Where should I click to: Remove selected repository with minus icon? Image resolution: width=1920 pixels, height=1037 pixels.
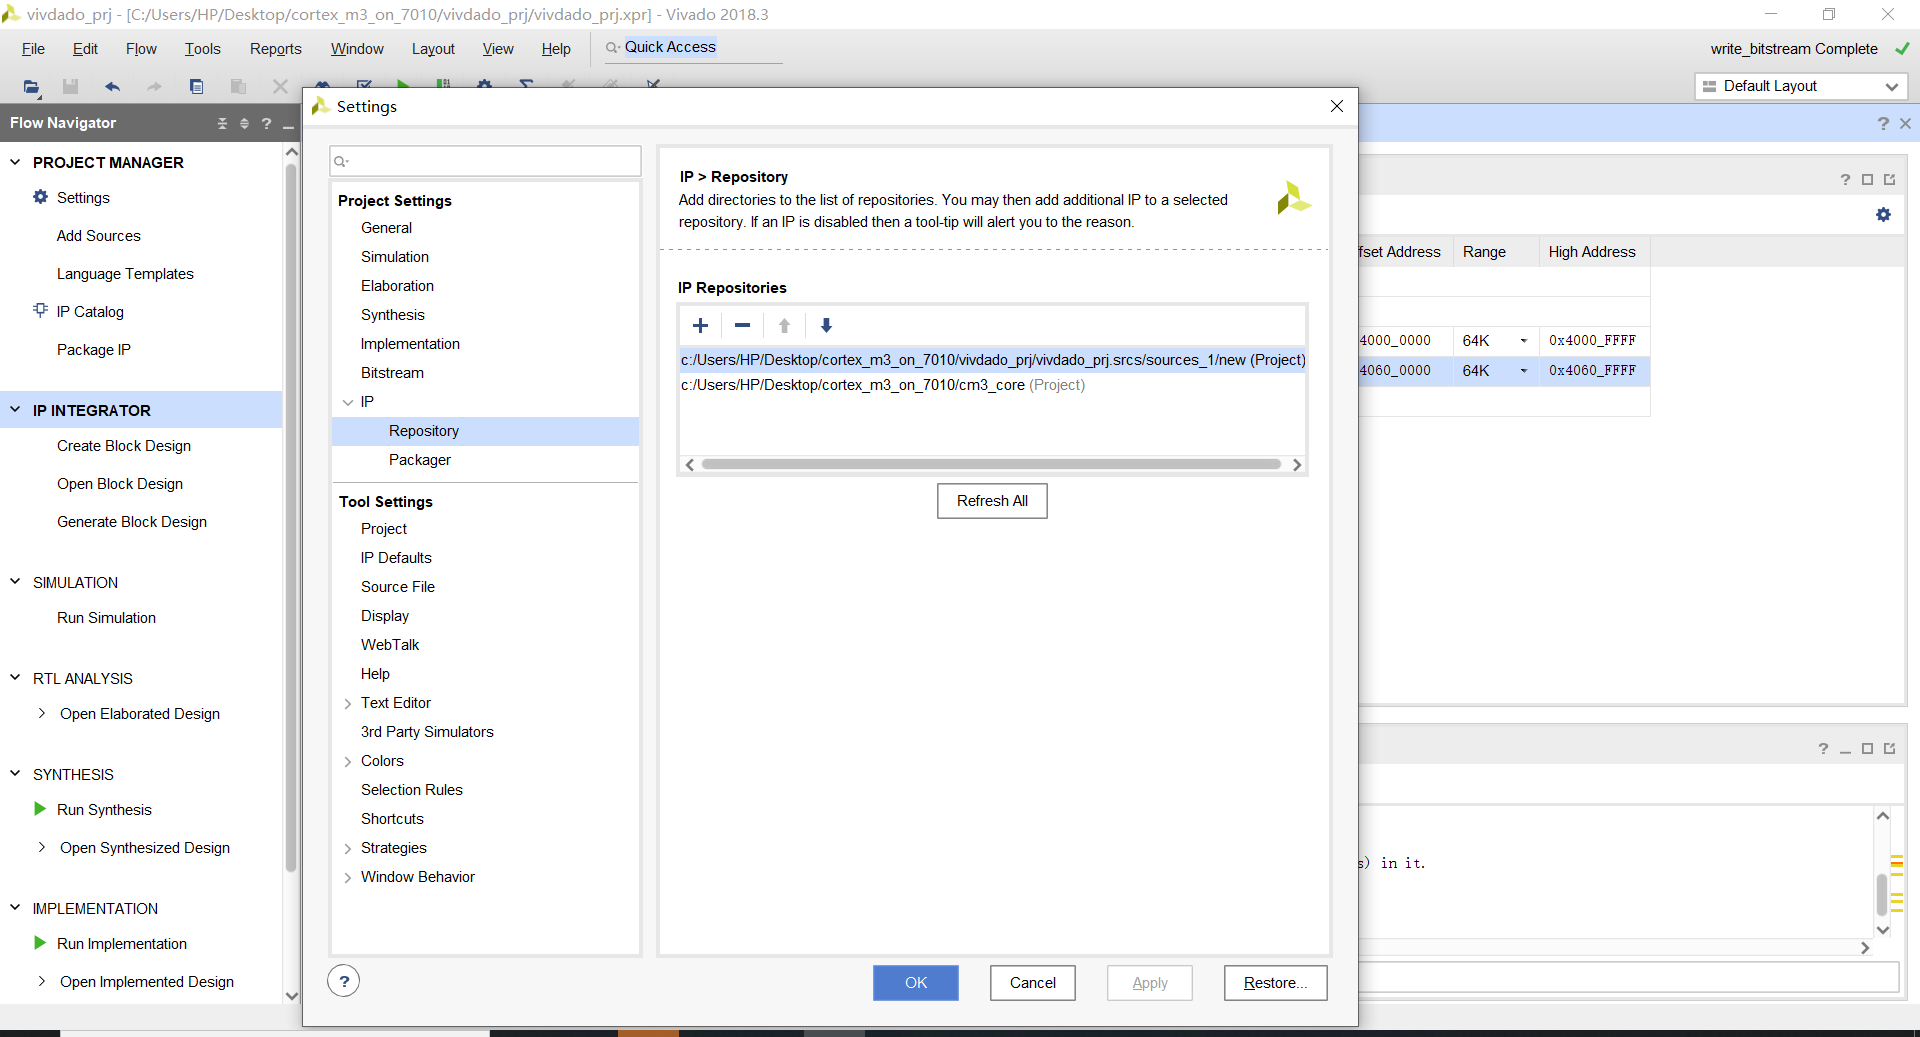click(742, 325)
